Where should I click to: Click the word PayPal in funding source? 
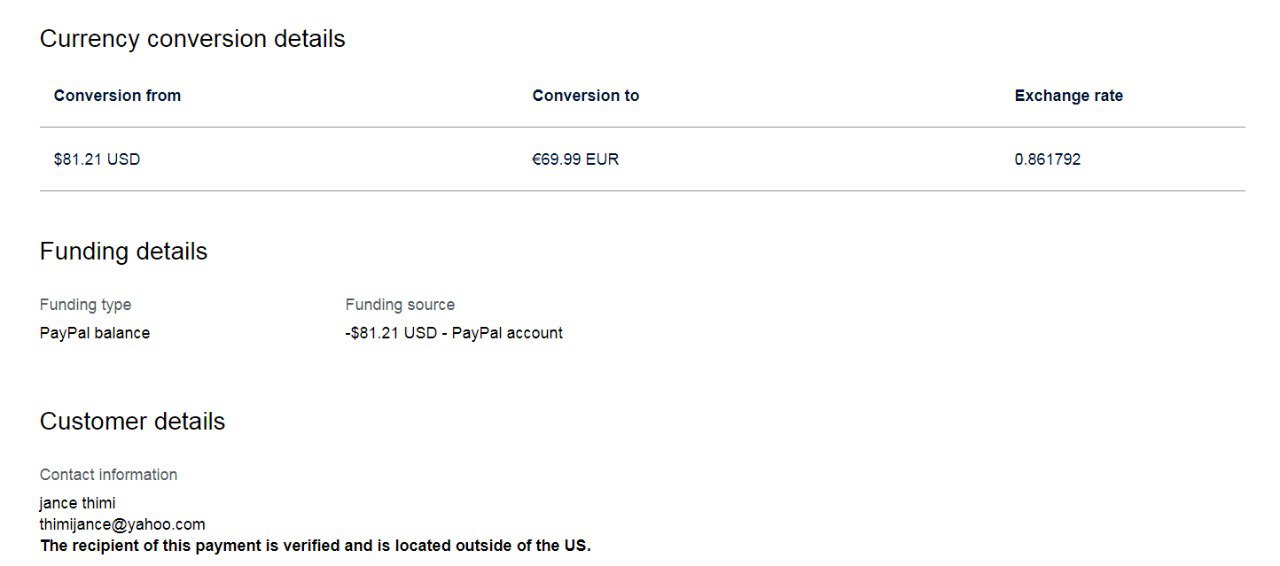coord(477,333)
